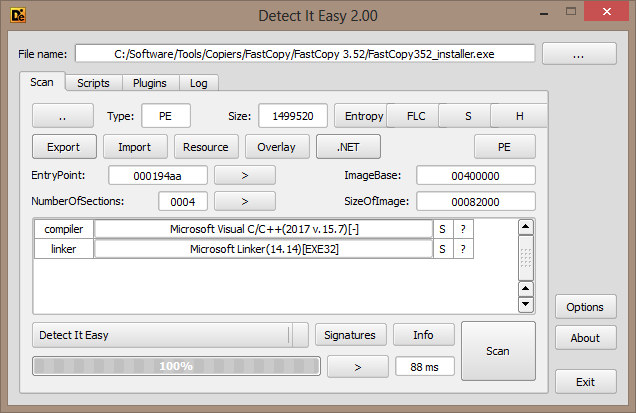Open the Resource viewer
Screen dimensions: 636x413
coord(206,147)
